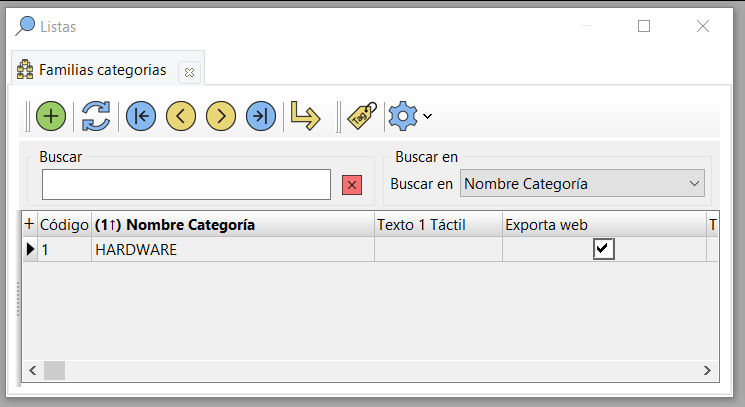Click the green add new record button
The image size is (745, 407).
point(51,116)
